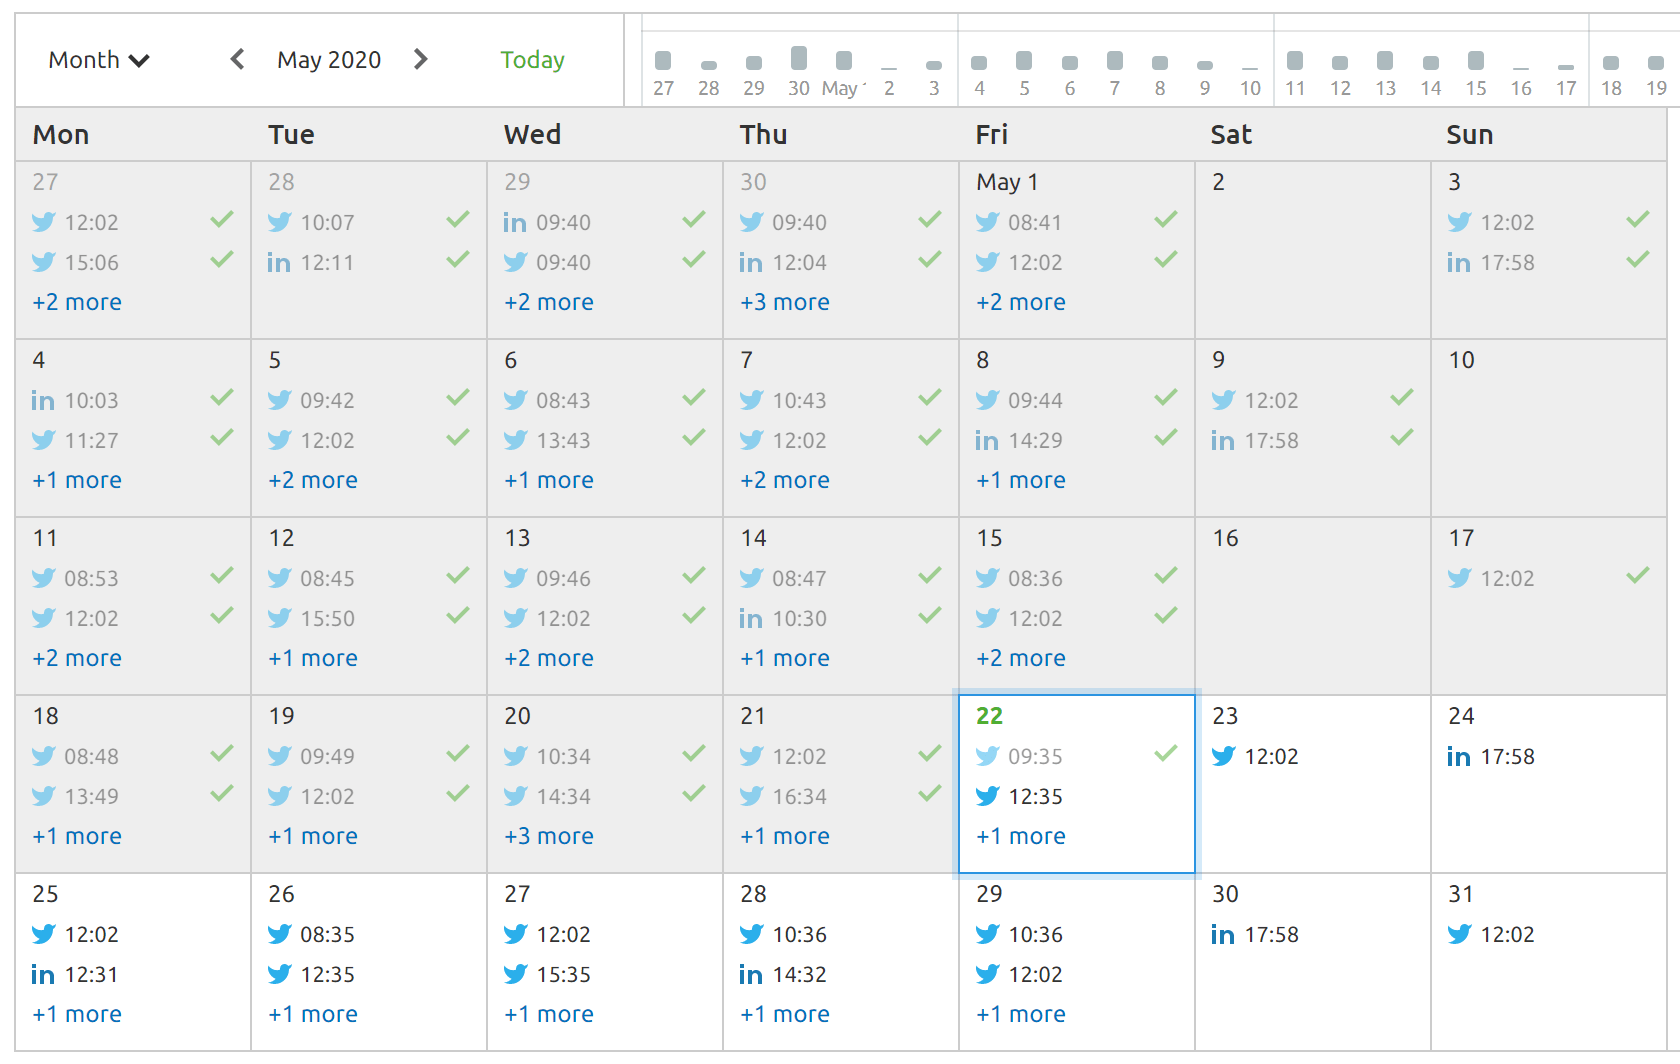Image resolution: width=1680 pixels, height=1064 pixels.
Task: Open LinkedIn post at 14:29 on May 8
Action: tap(1019, 440)
